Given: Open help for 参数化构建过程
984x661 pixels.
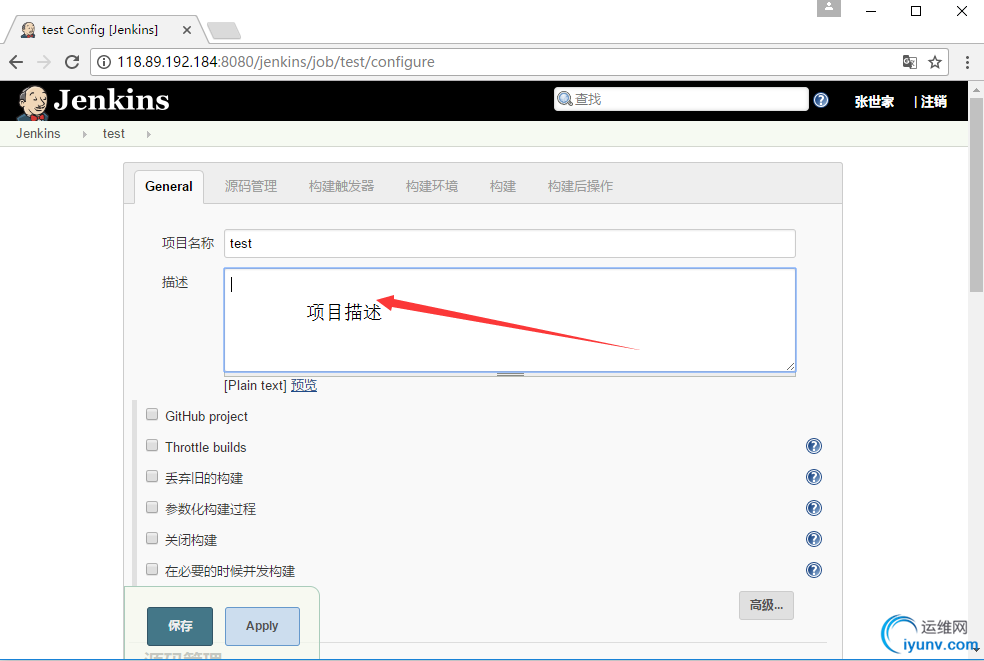Looking at the screenshot, I should coord(814,508).
